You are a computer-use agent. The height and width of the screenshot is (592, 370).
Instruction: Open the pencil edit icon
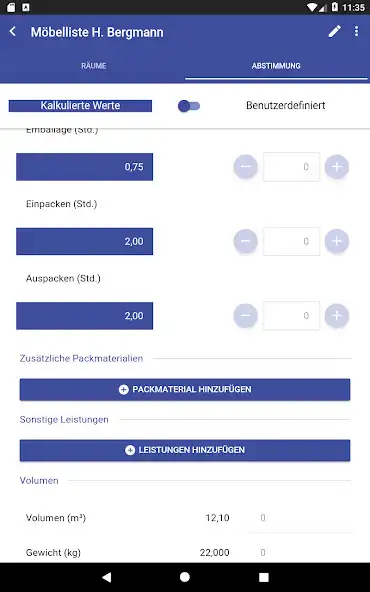coord(334,31)
